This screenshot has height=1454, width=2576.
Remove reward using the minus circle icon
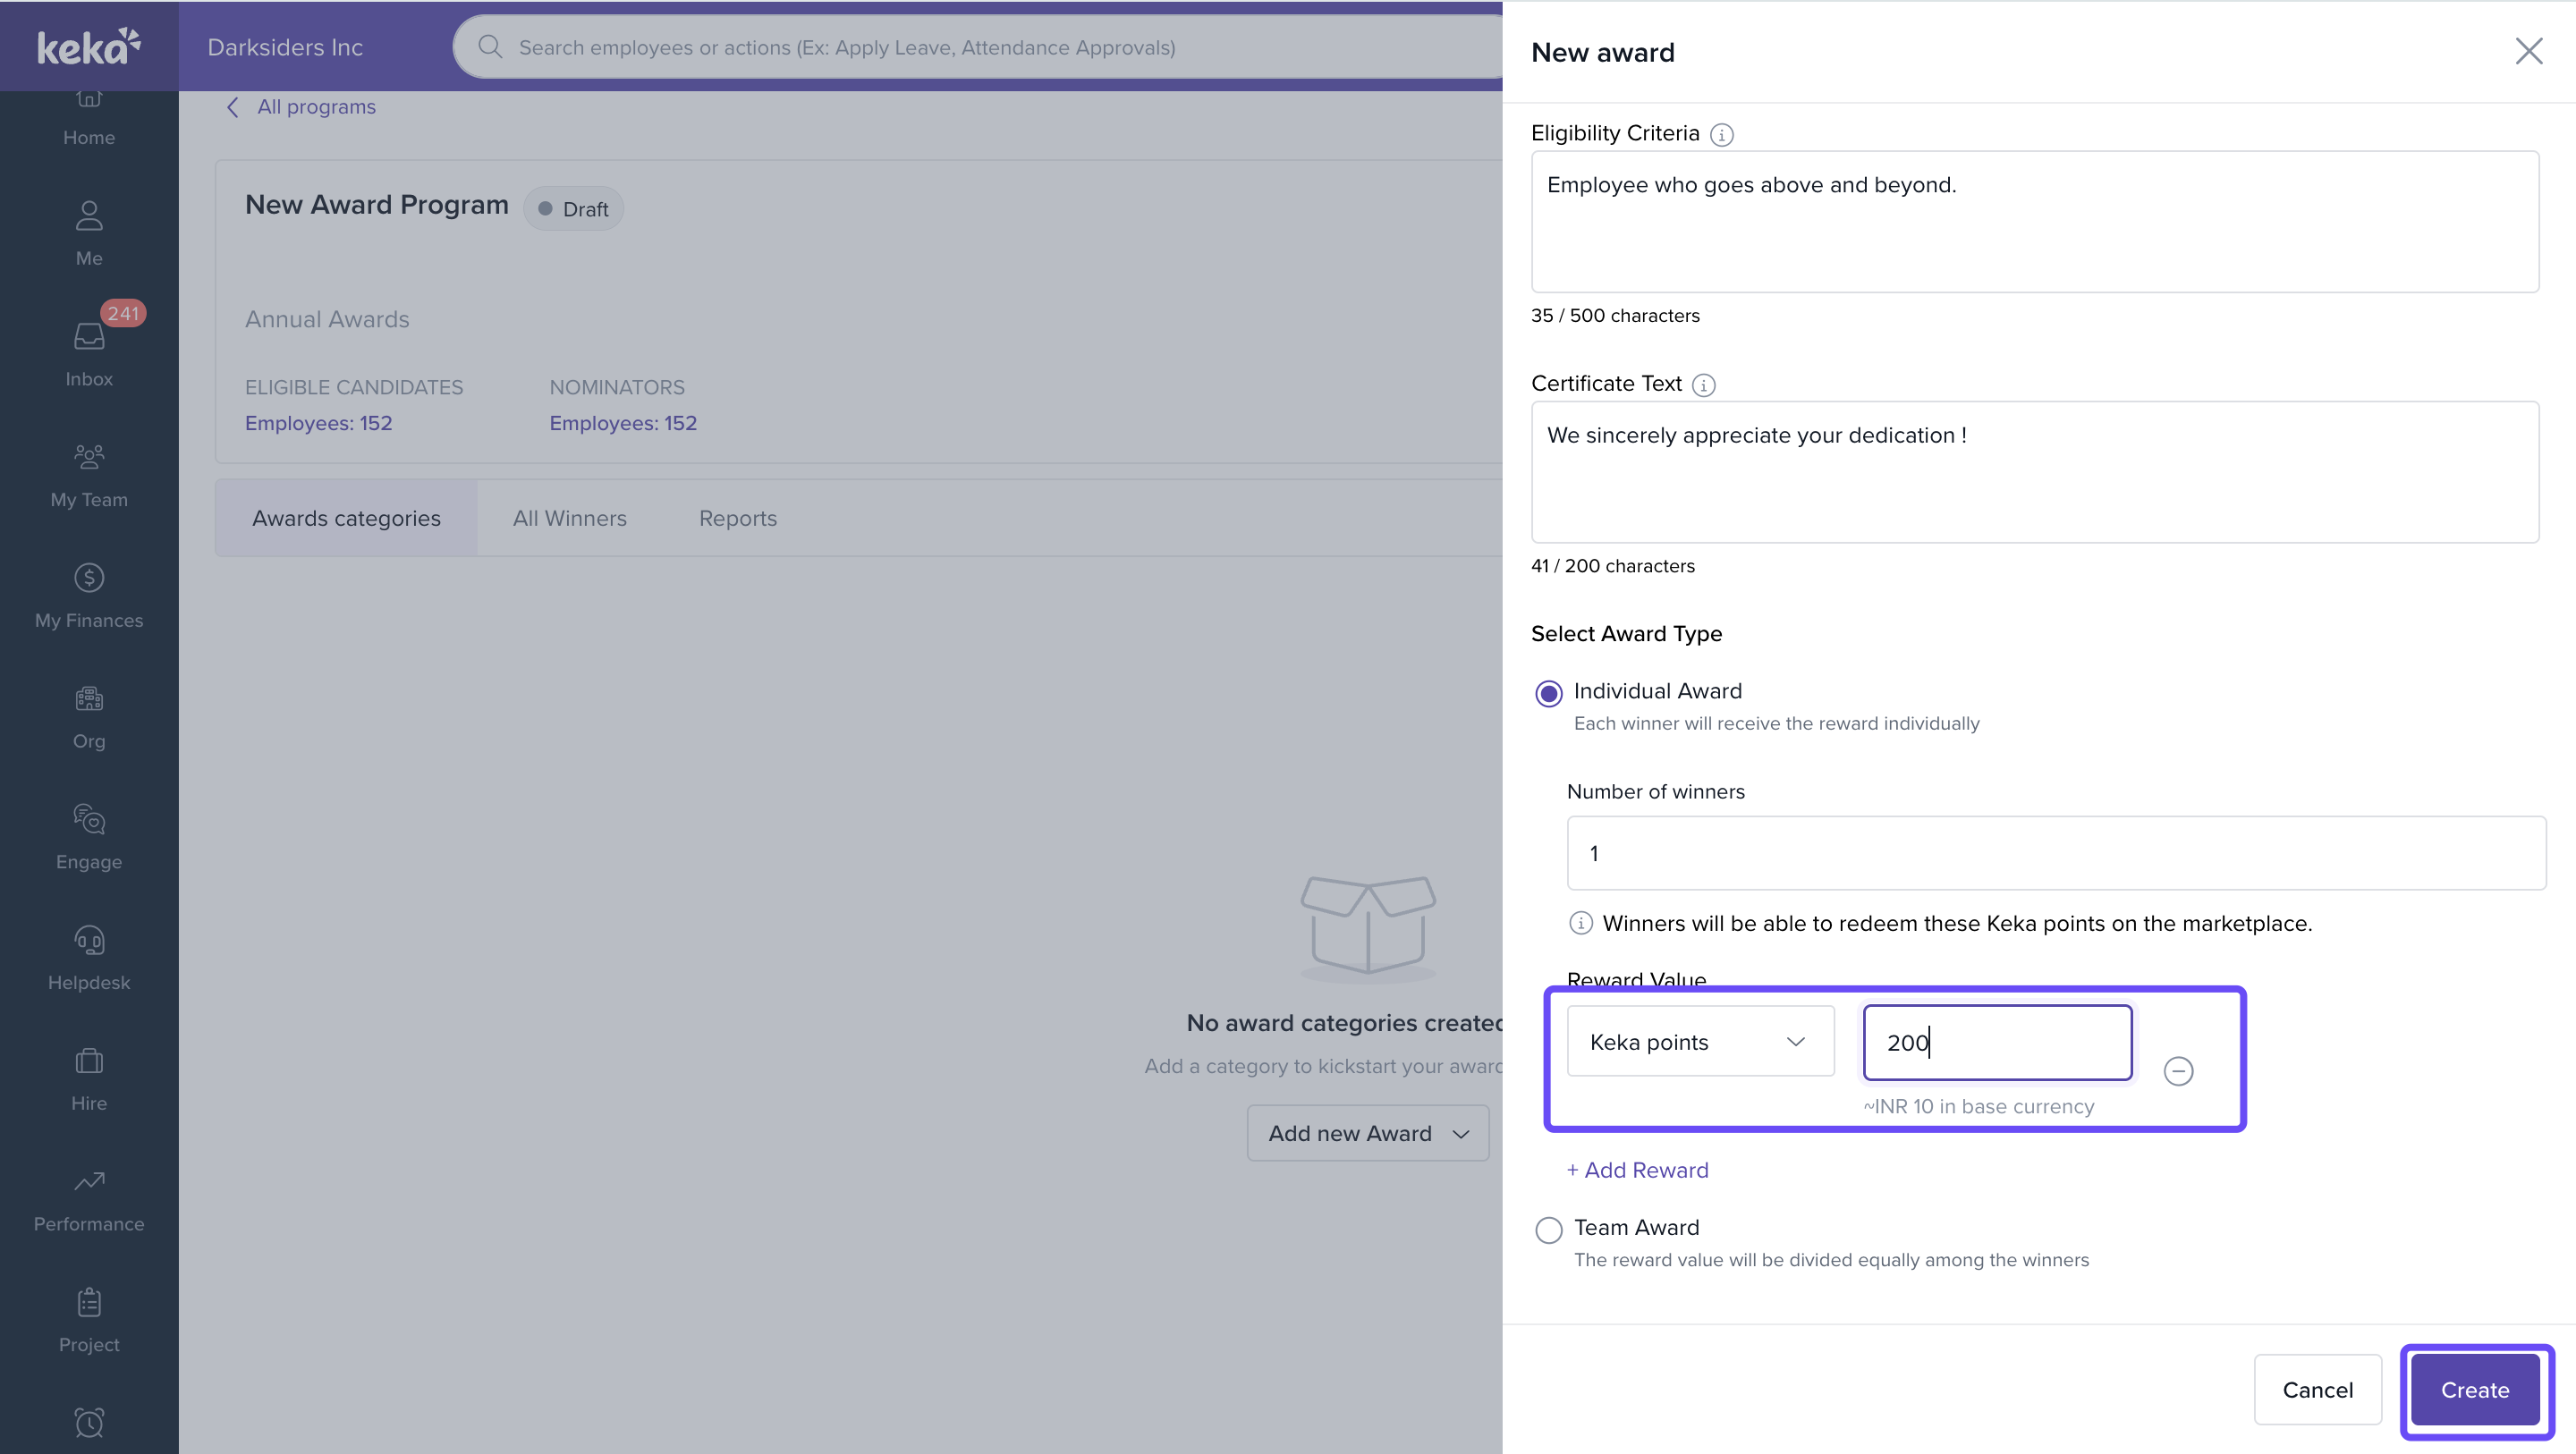coord(2178,1071)
